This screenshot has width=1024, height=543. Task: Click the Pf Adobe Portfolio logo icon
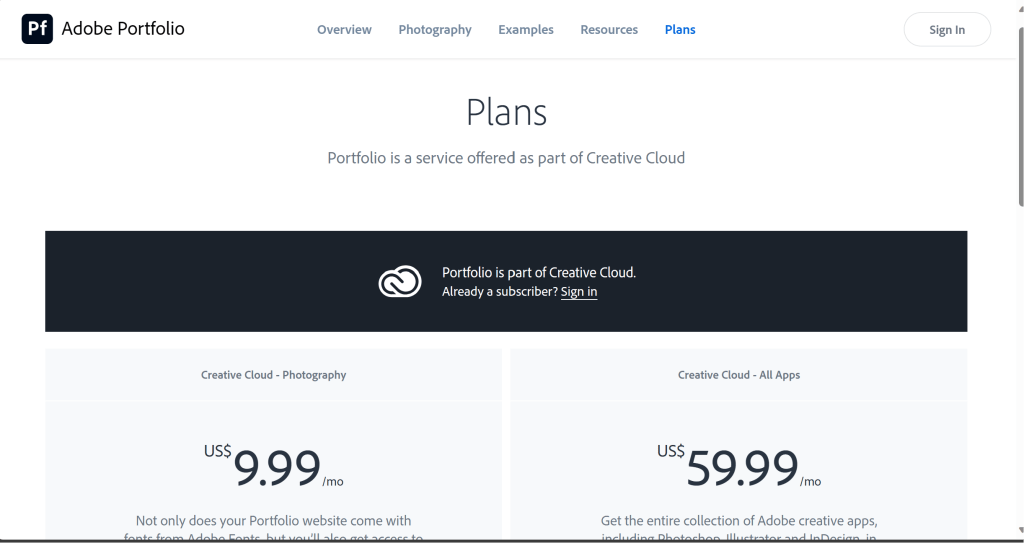(37, 29)
